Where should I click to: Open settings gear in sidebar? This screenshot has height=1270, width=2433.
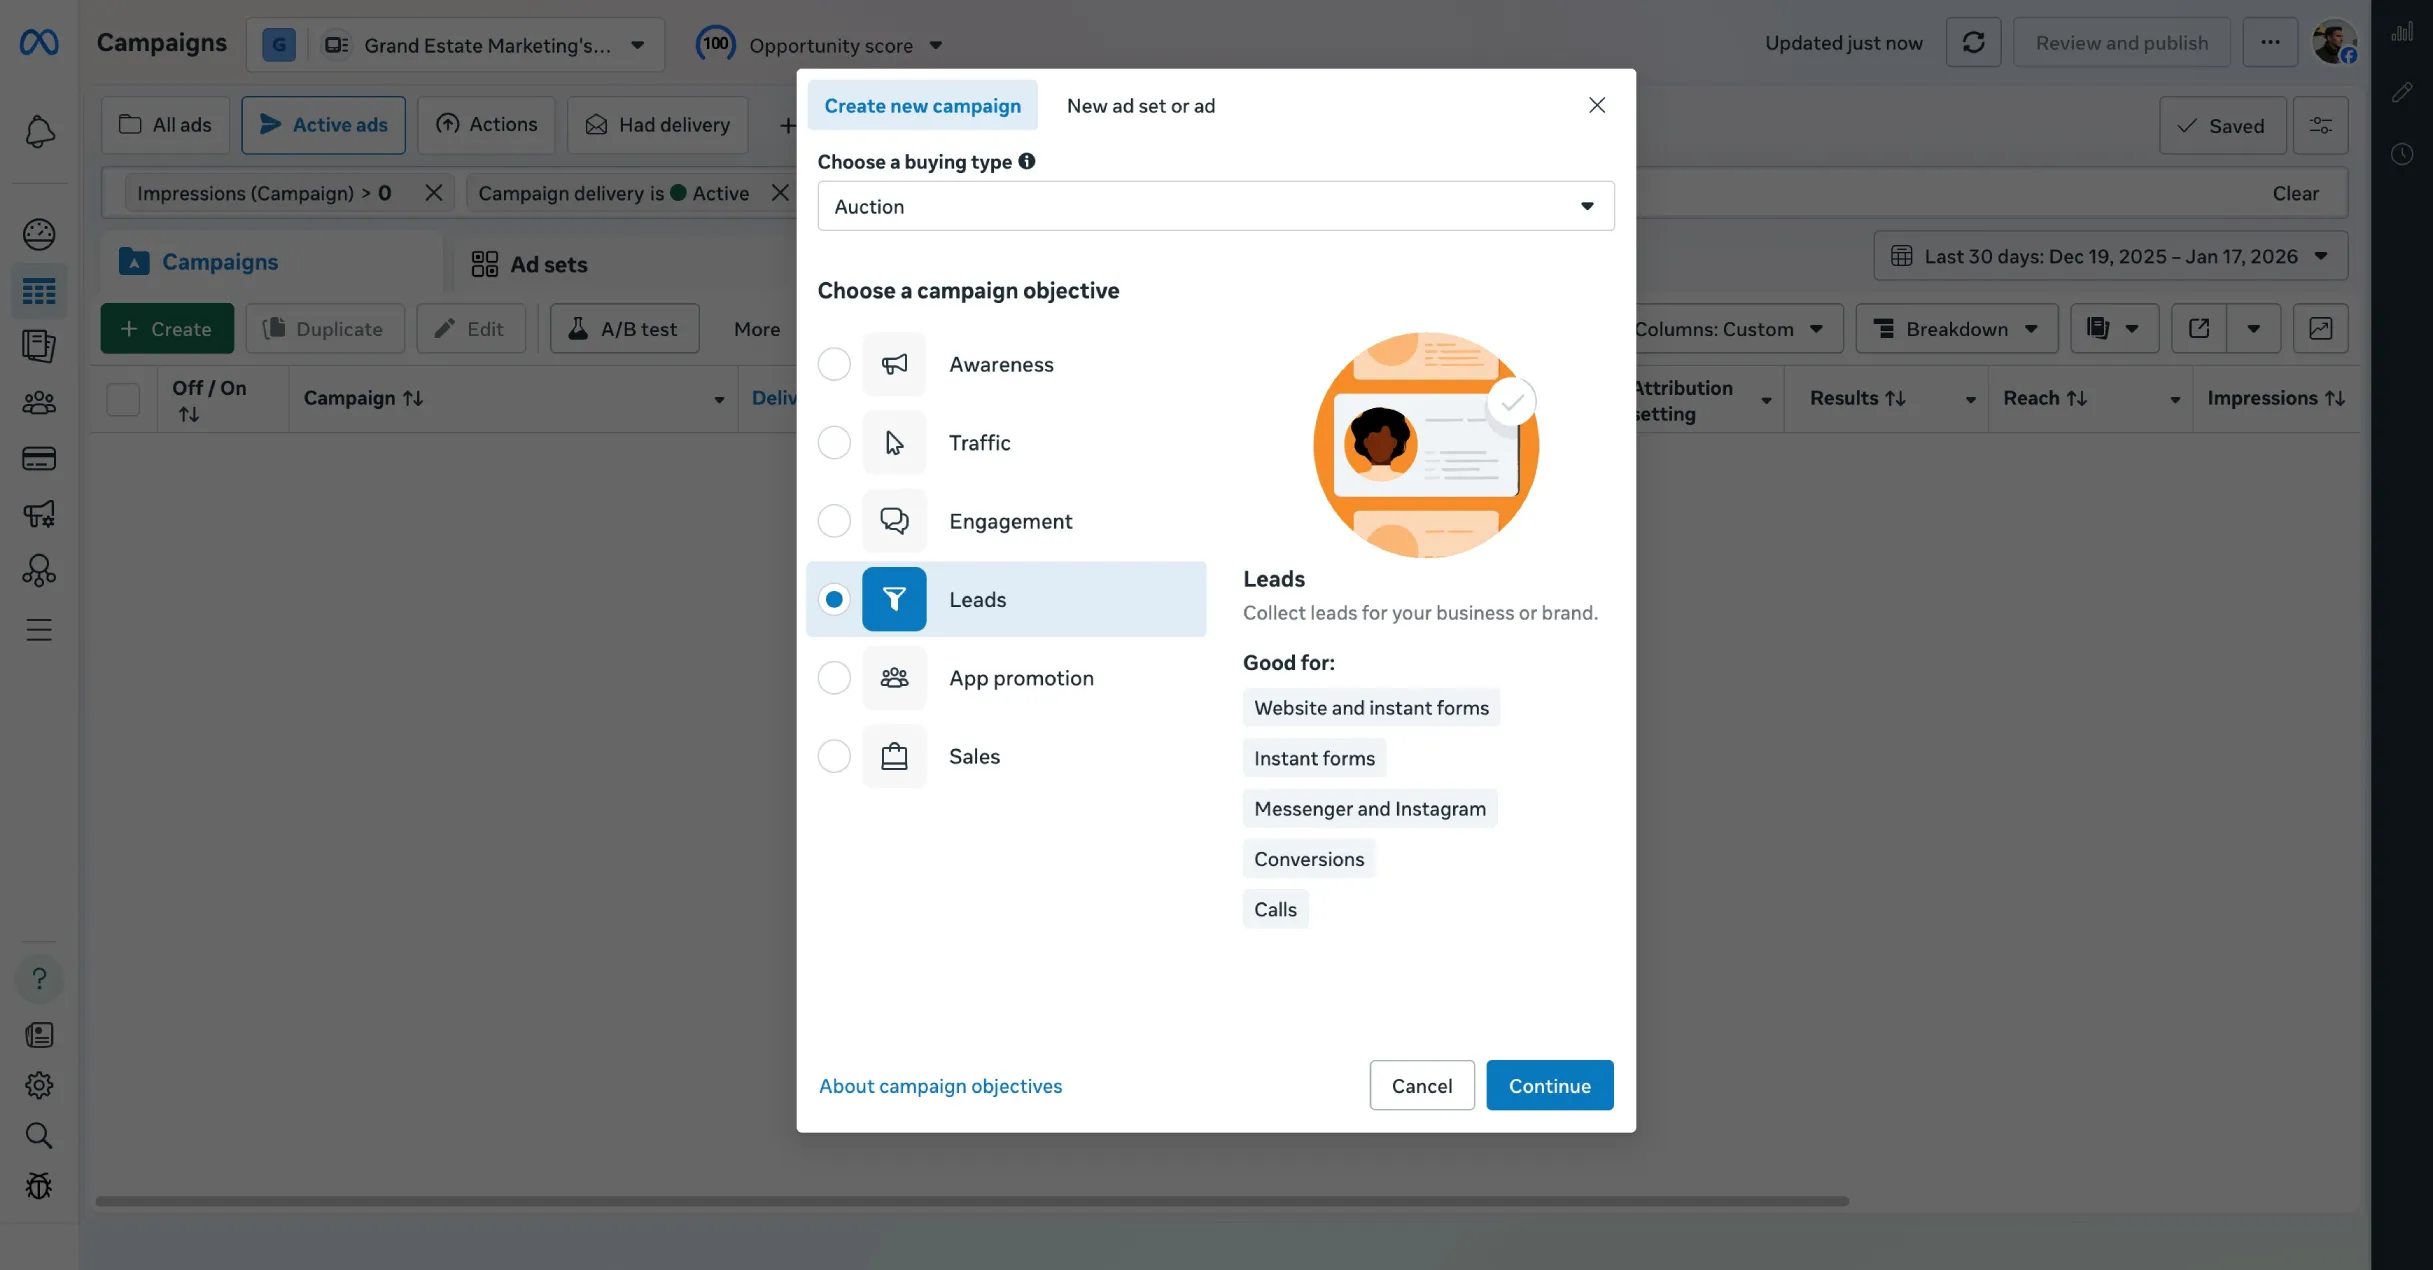tap(39, 1085)
